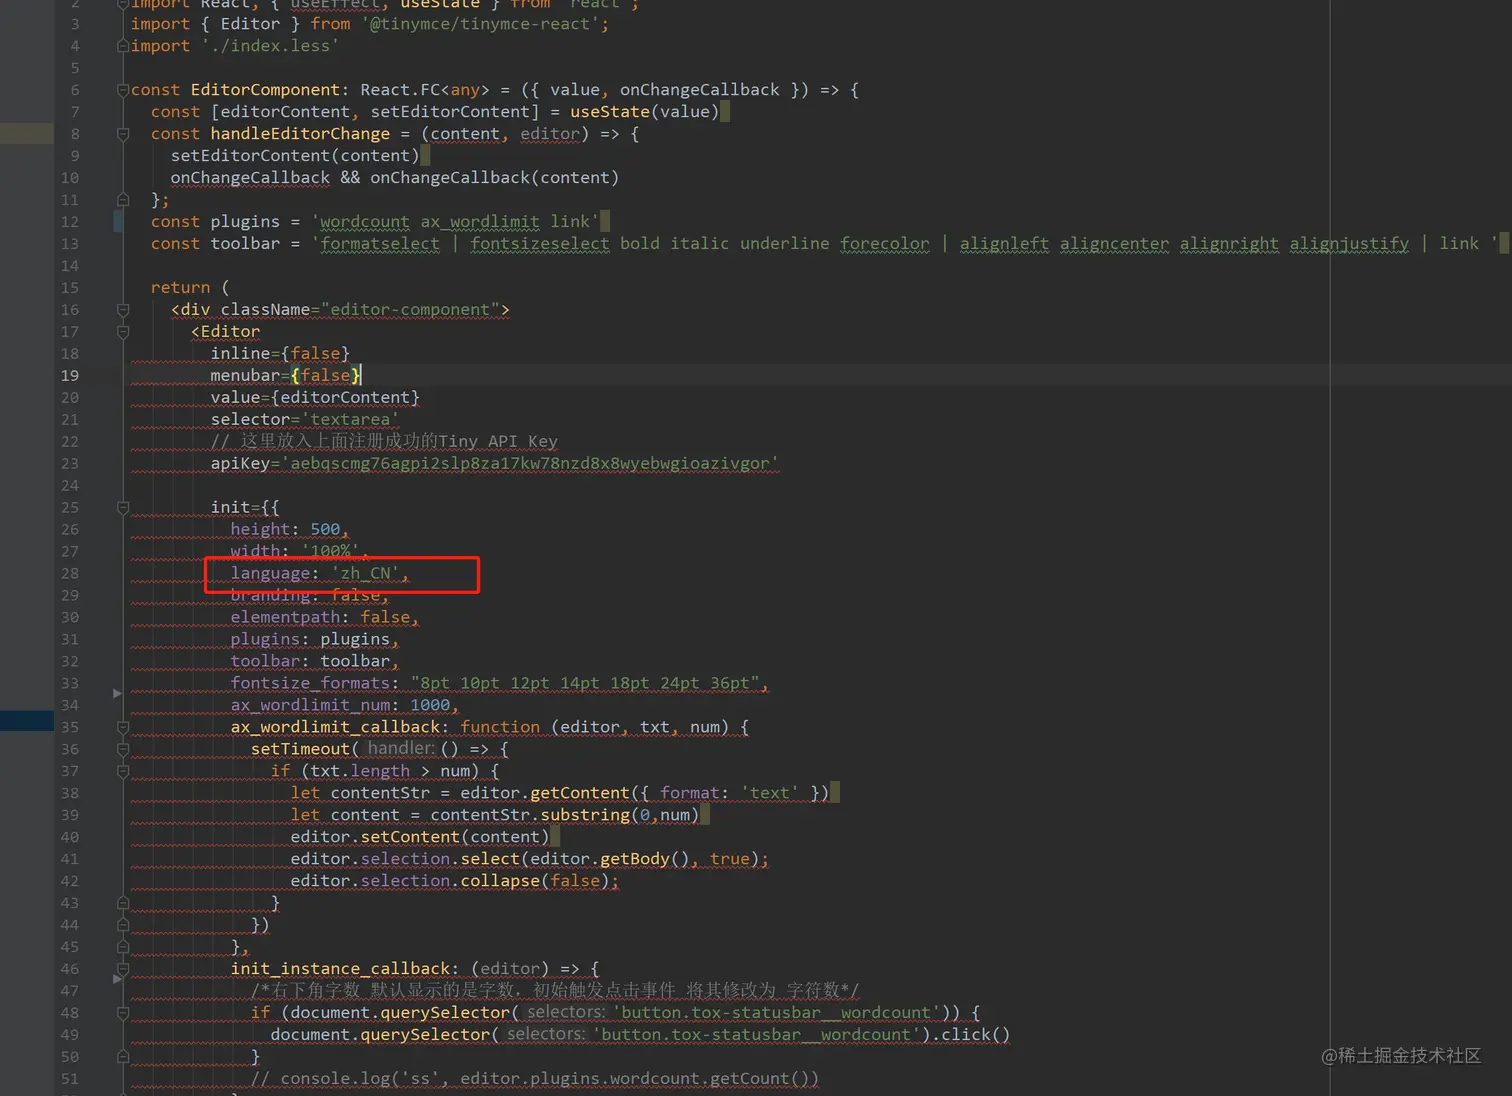Viewport: 1512px width, 1096px height.
Task: Click 'substring' method on line 39
Action: tap(585, 815)
